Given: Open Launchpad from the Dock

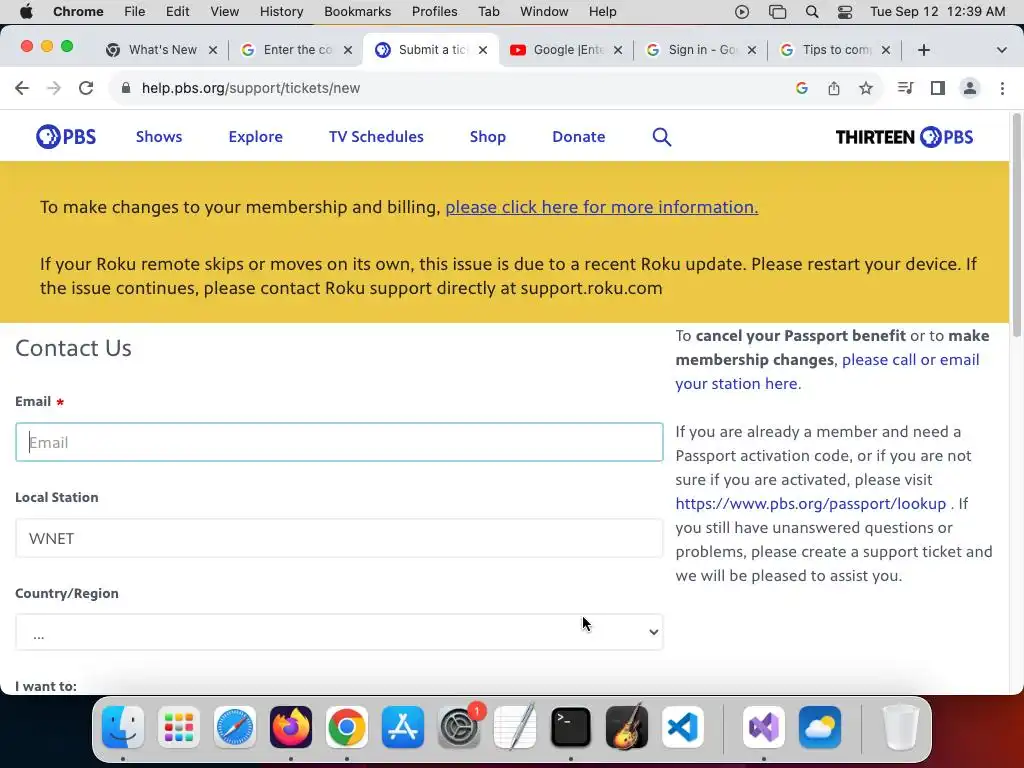Looking at the screenshot, I should [x=179, y=727].
